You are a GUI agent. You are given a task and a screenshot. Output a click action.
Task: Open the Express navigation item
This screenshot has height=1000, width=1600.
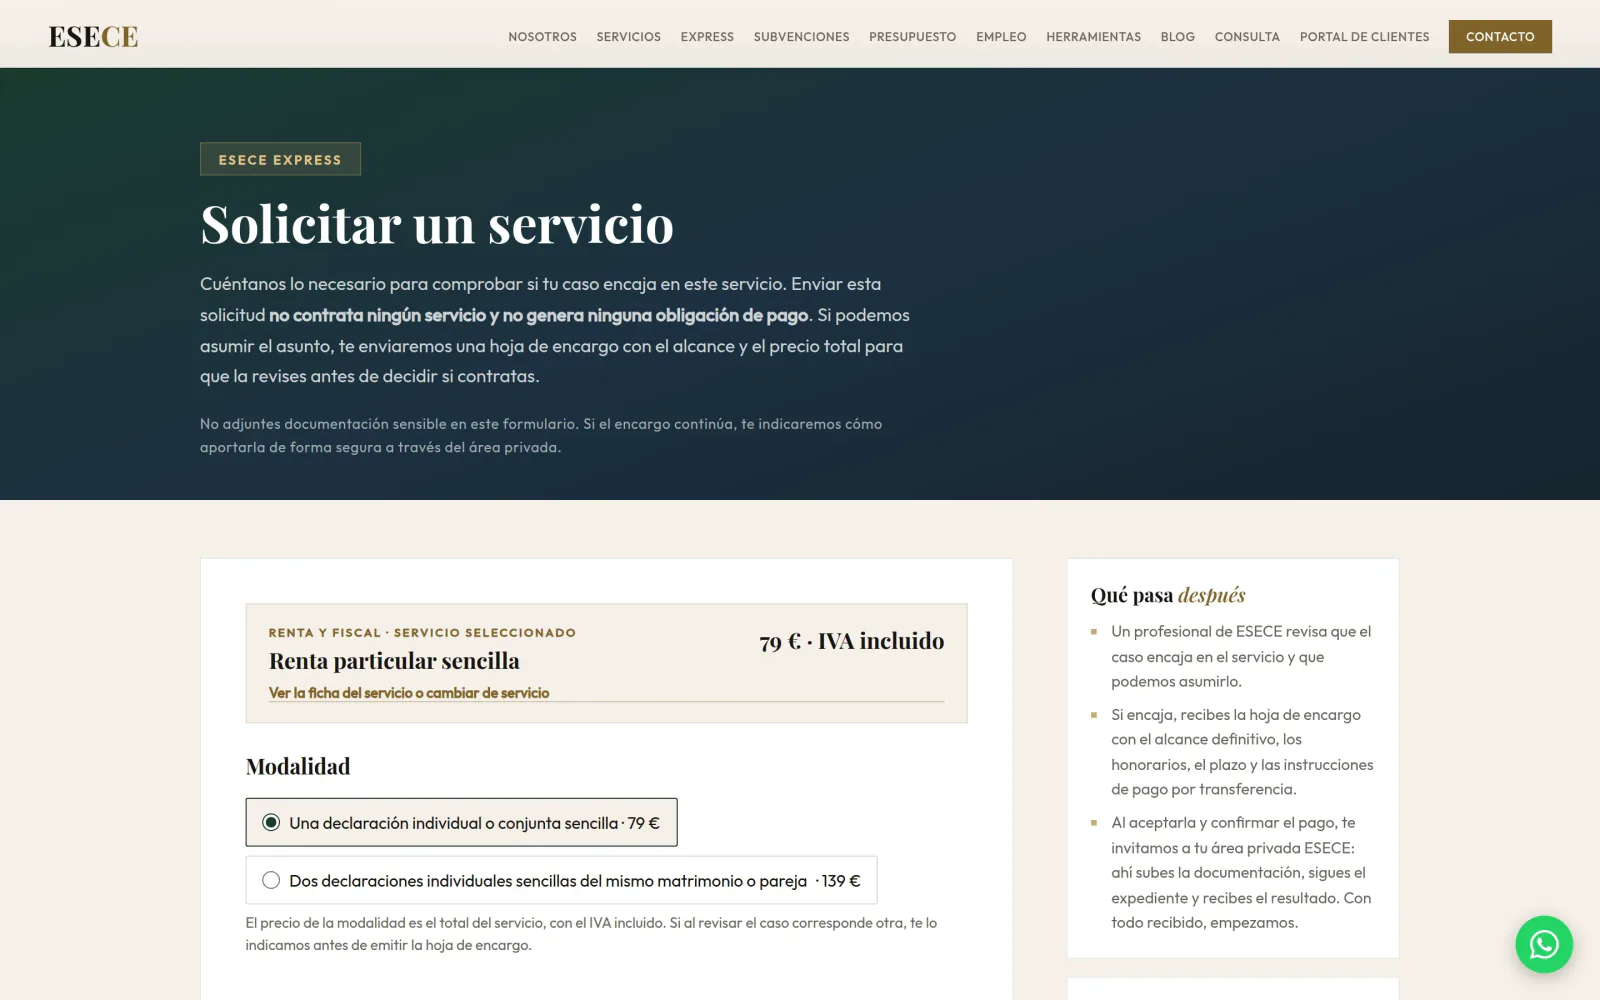click(x=707, y=37)
